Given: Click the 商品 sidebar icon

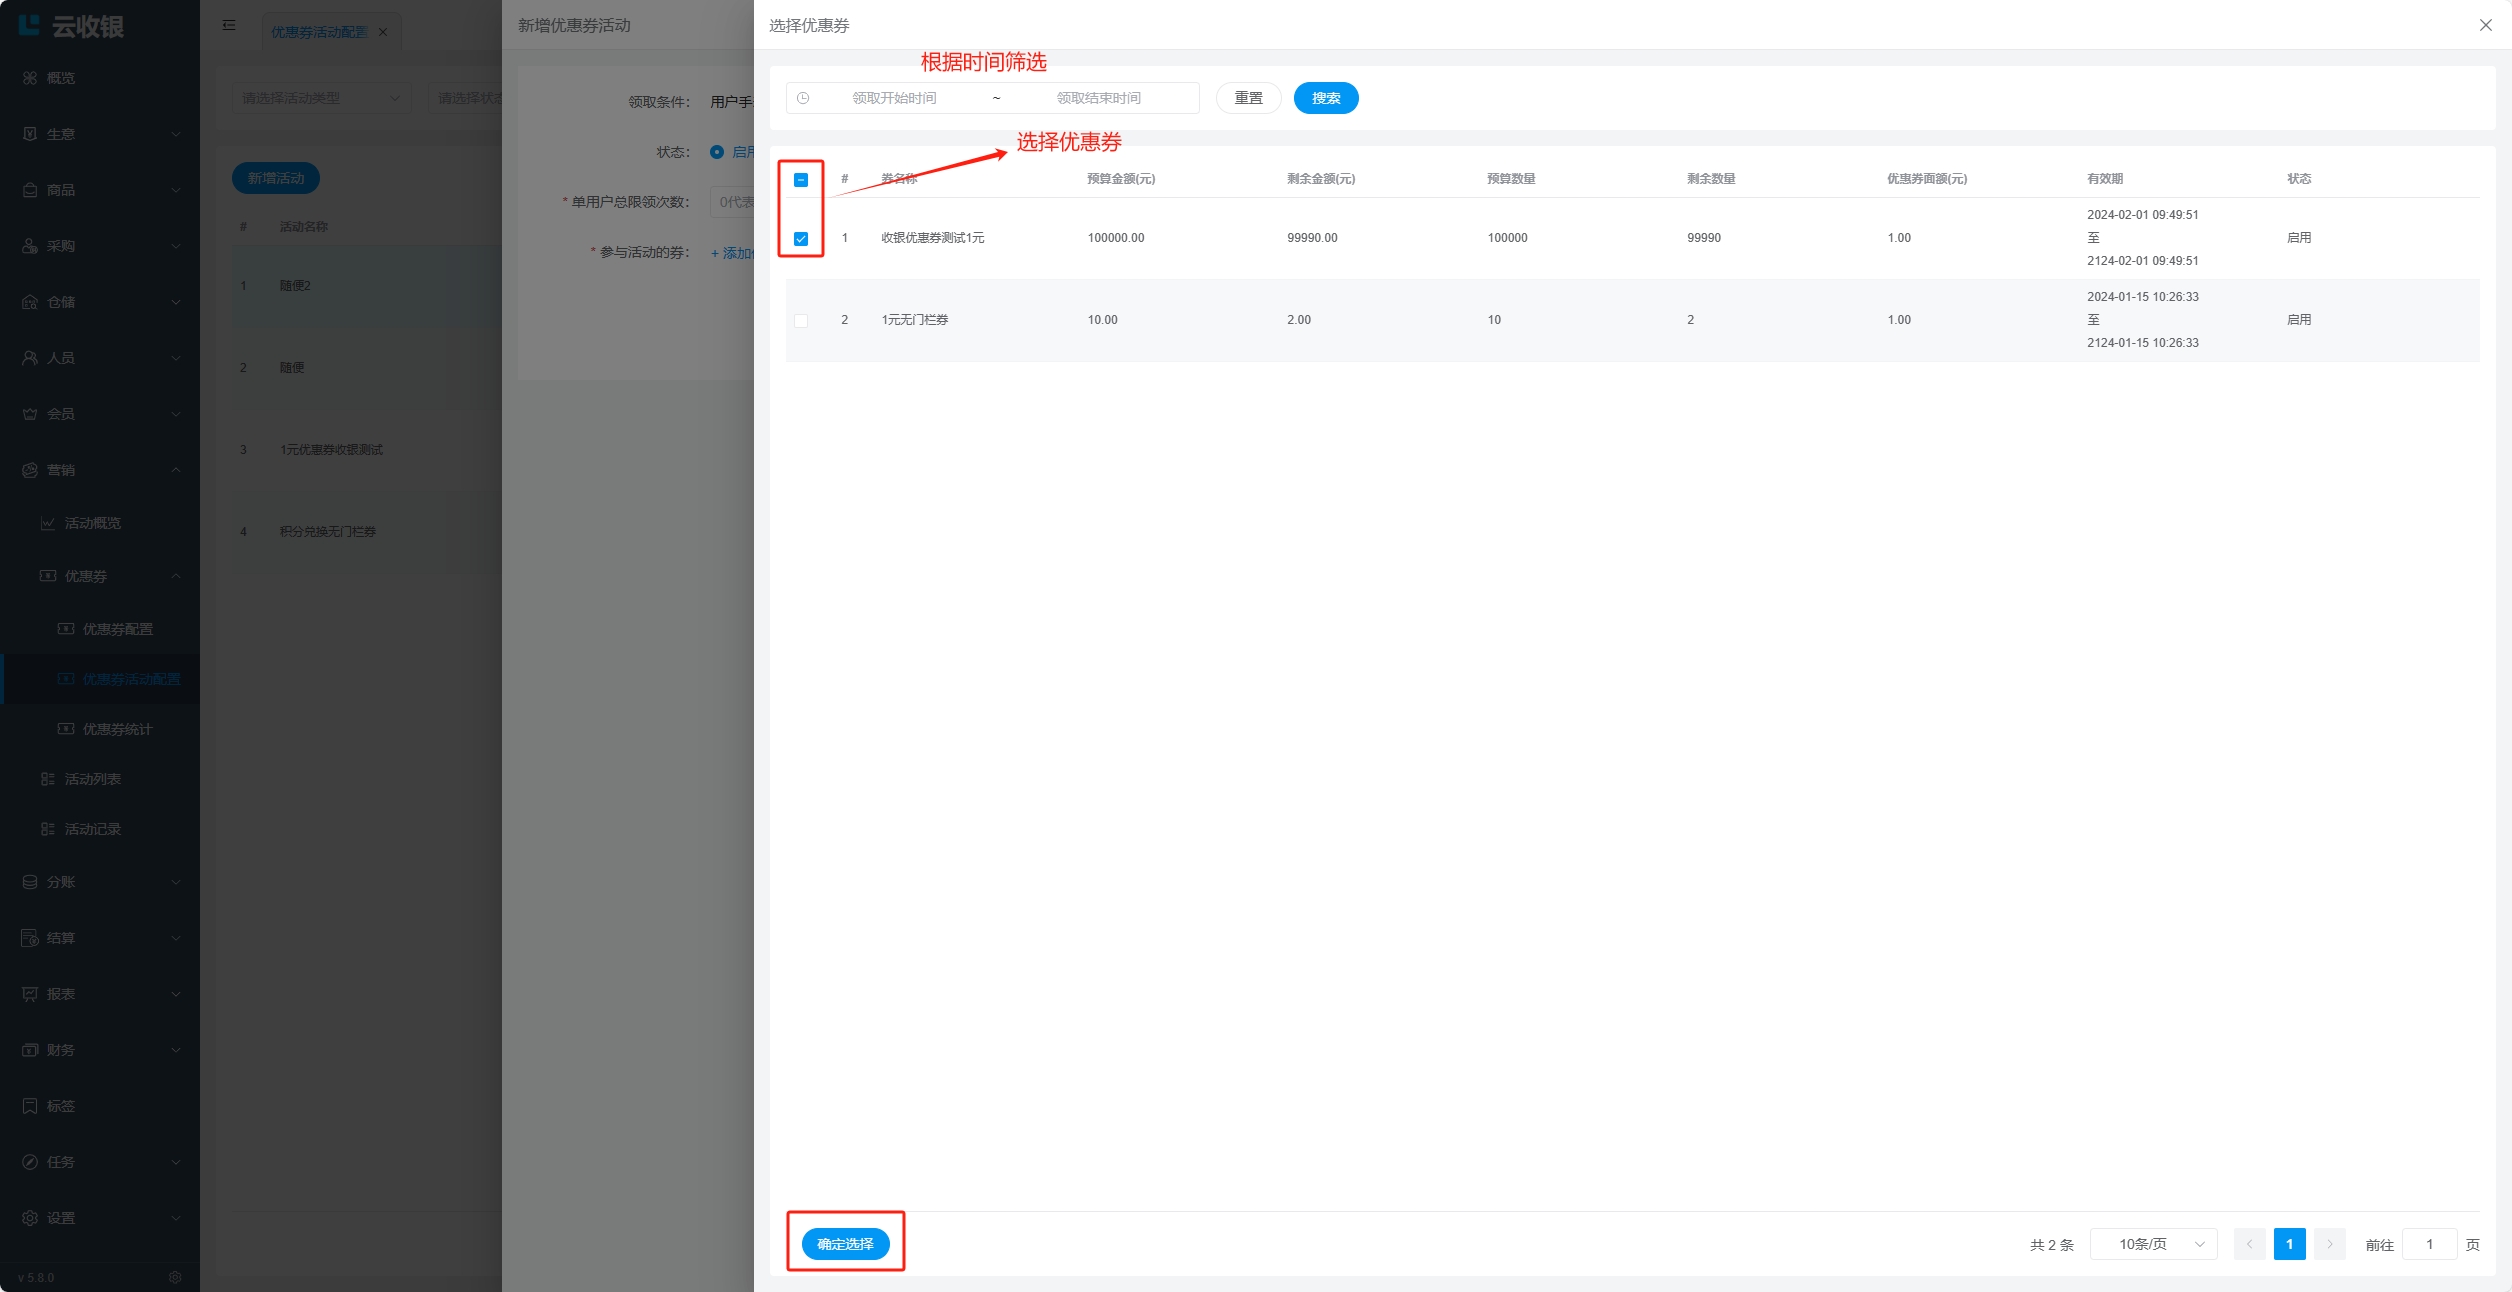Looking at the screenshot, I should coord(30,190).
